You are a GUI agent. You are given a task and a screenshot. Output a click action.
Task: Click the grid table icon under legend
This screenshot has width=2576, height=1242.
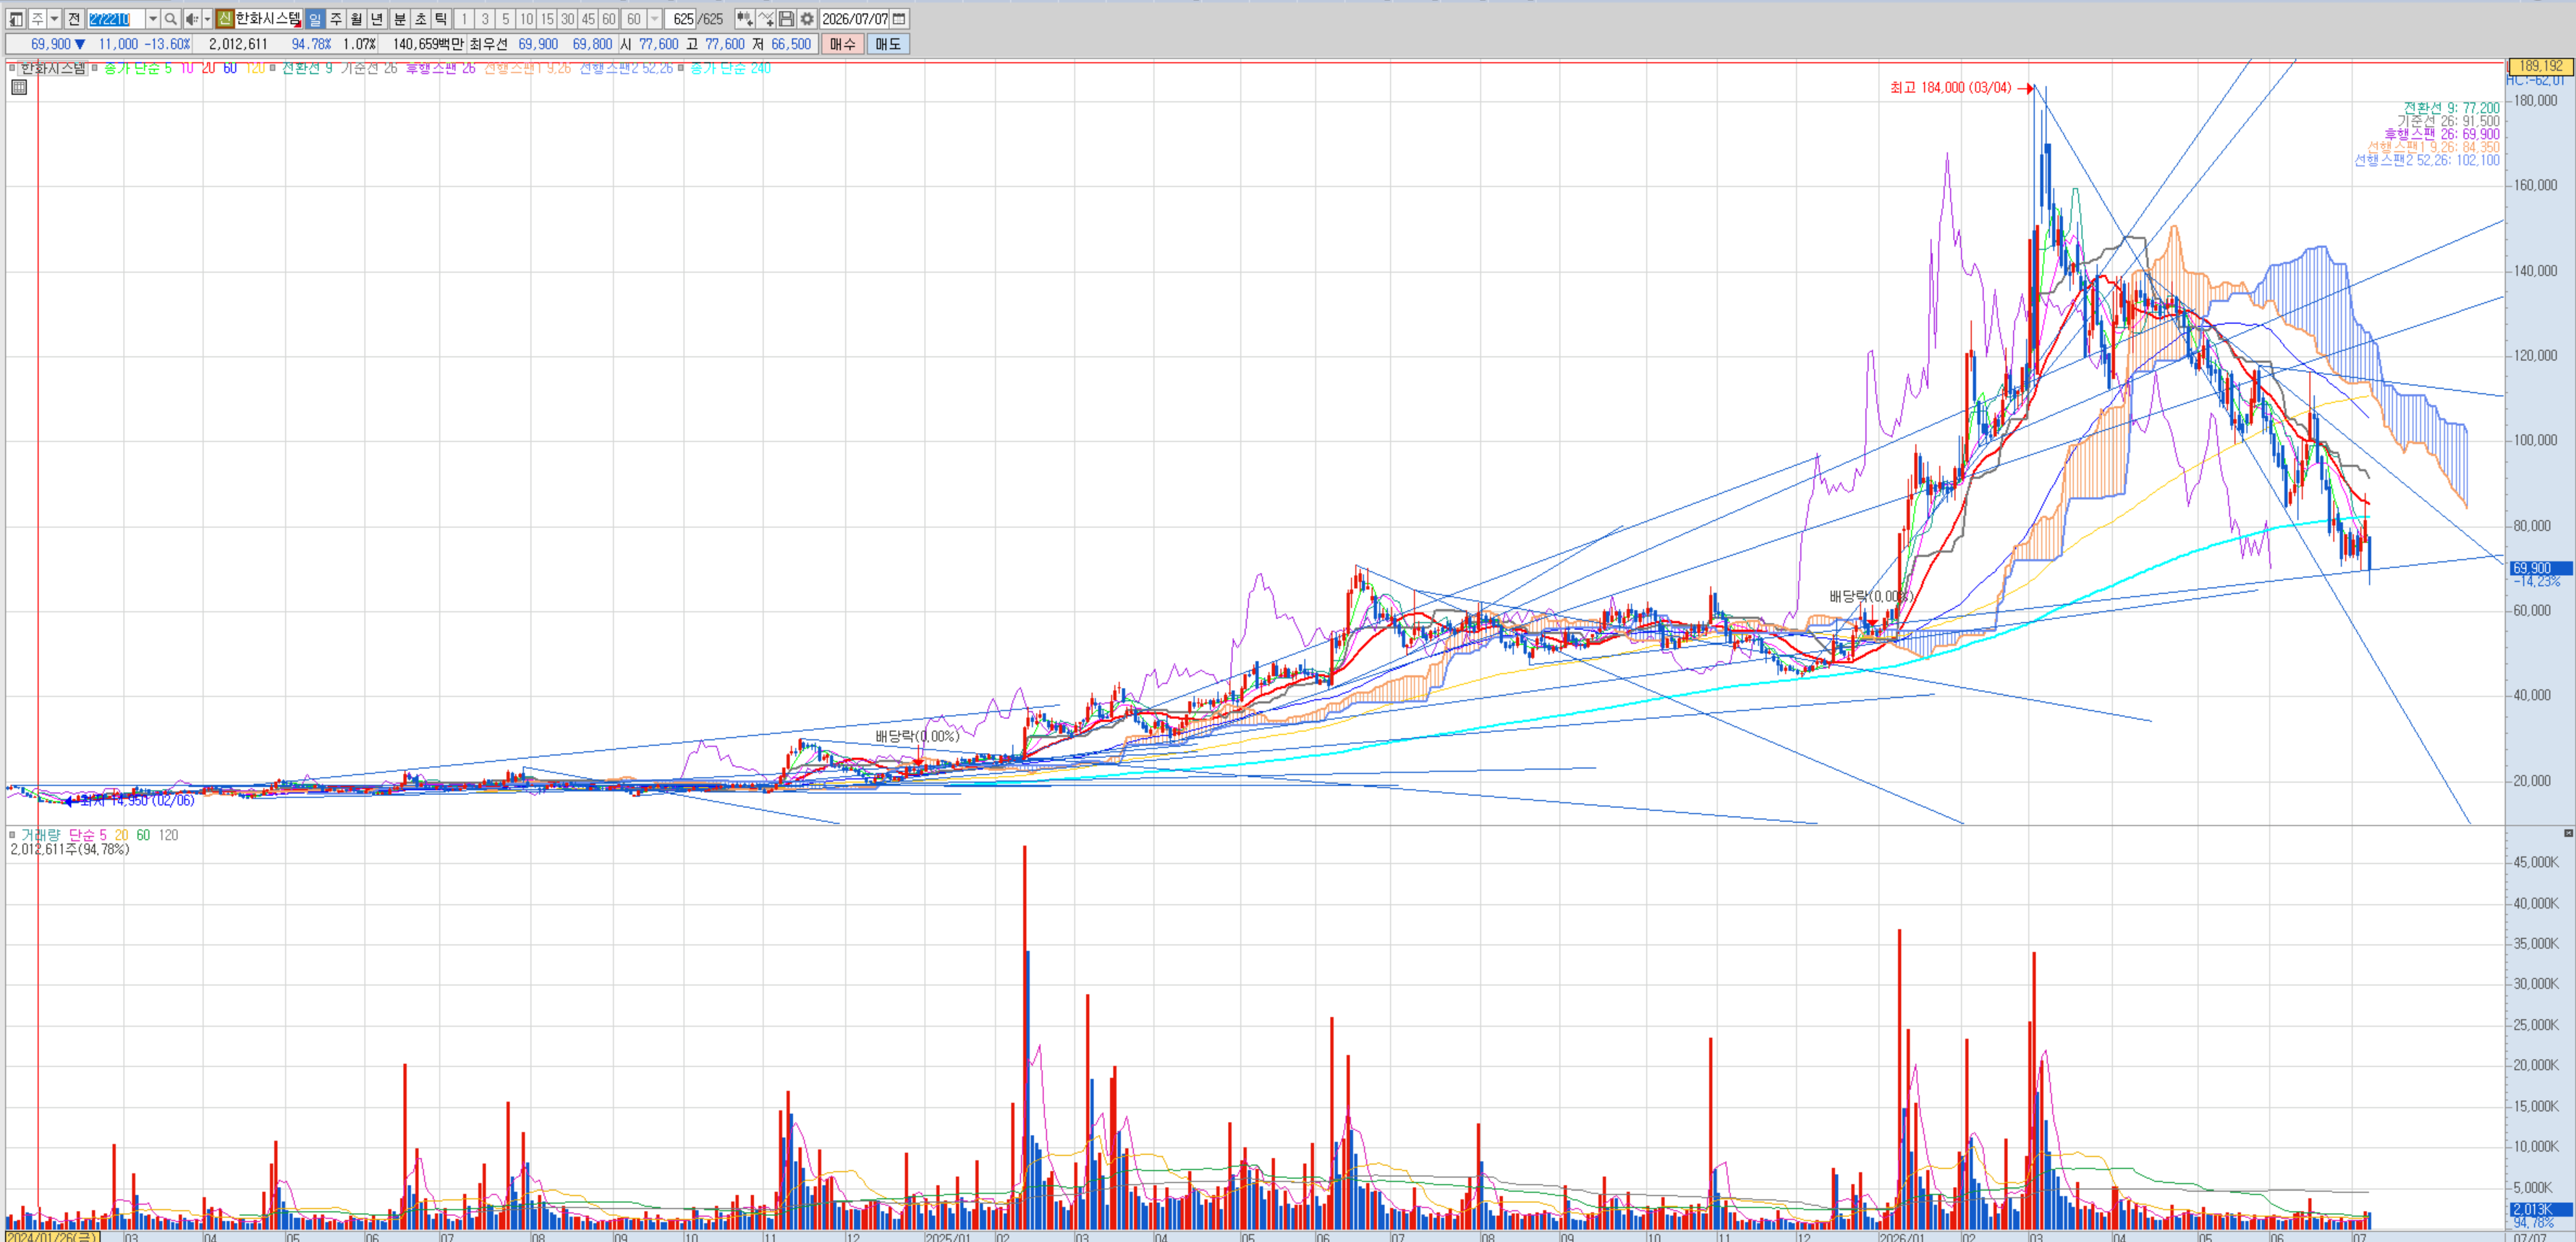tap(19, 87)
